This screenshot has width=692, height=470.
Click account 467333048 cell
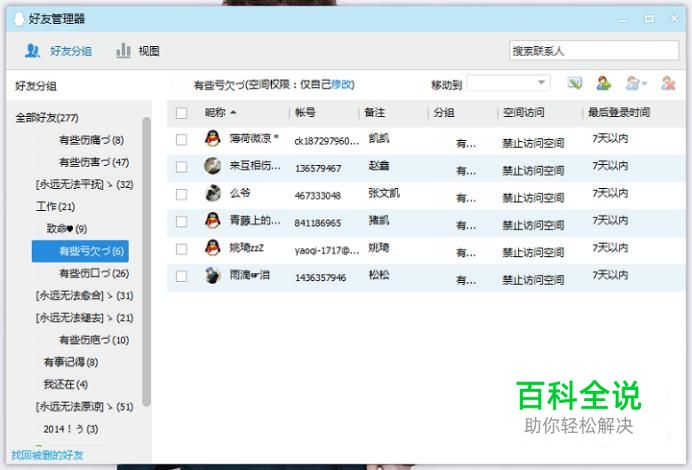tap(318, 196)
